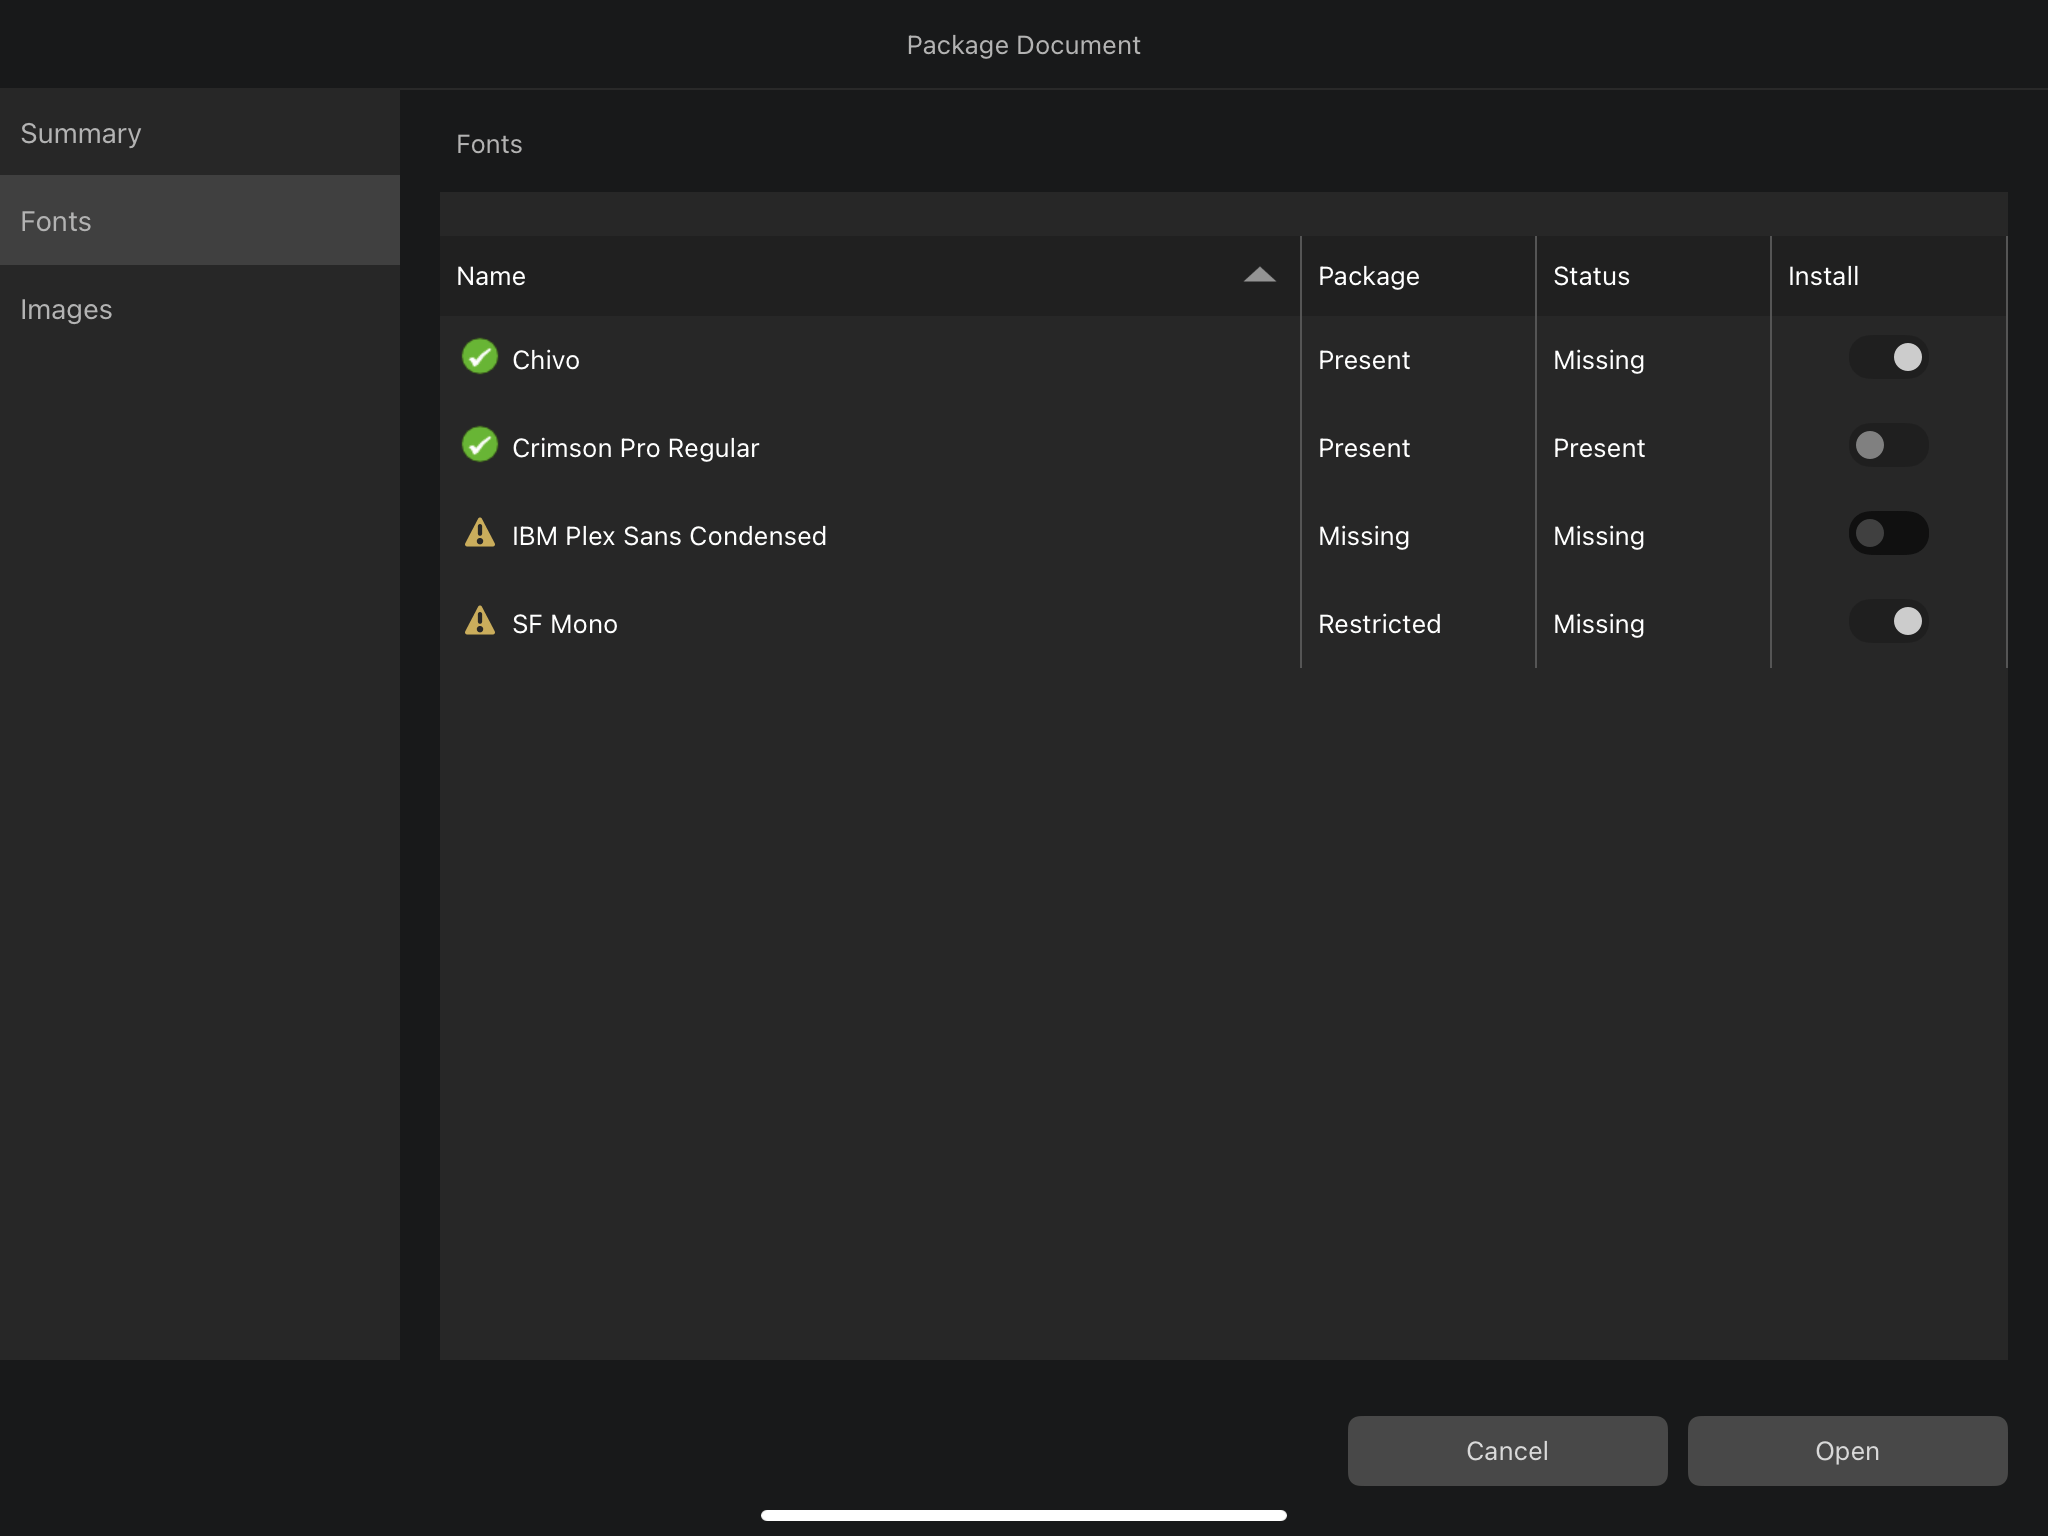Screen dimensions: 2048x1536
Task: Click the green checkmark icon for Crimson Pro Regular
Action: click(x=481, y=447)
